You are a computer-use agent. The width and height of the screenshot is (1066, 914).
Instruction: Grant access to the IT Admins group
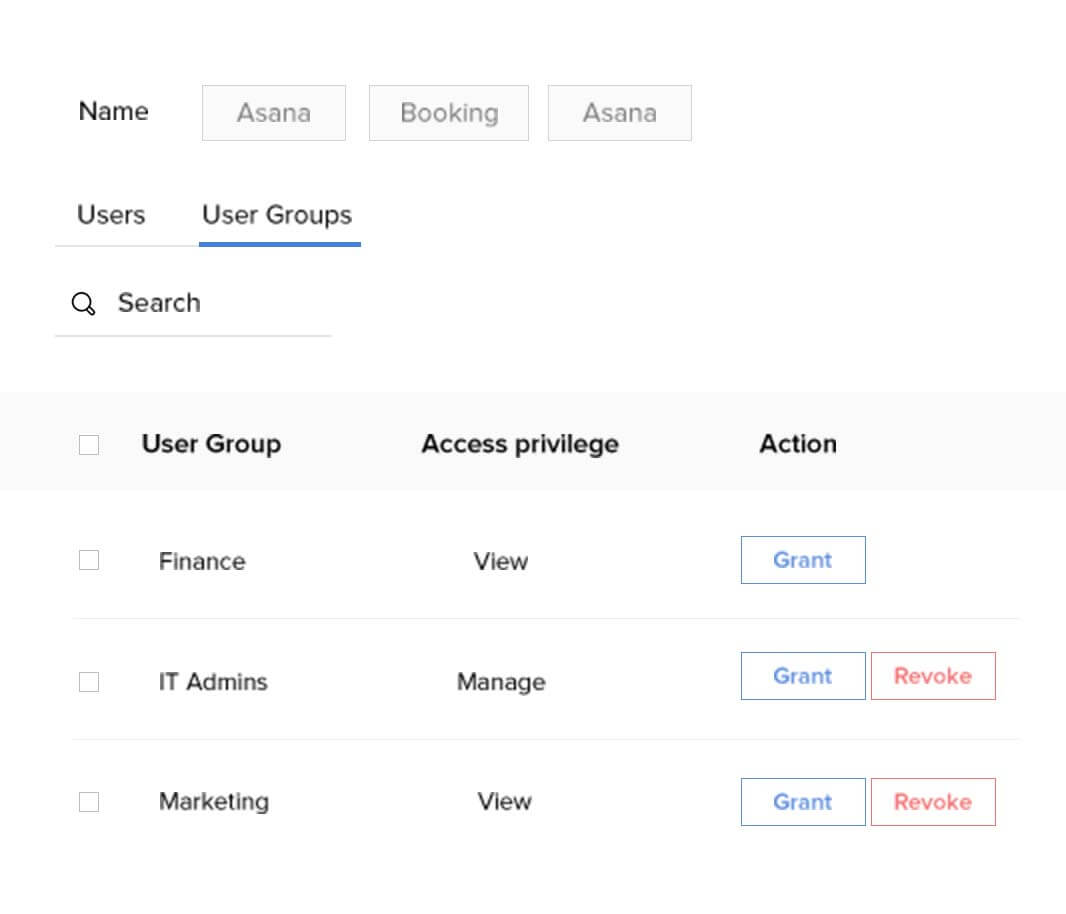pos(803,676)
